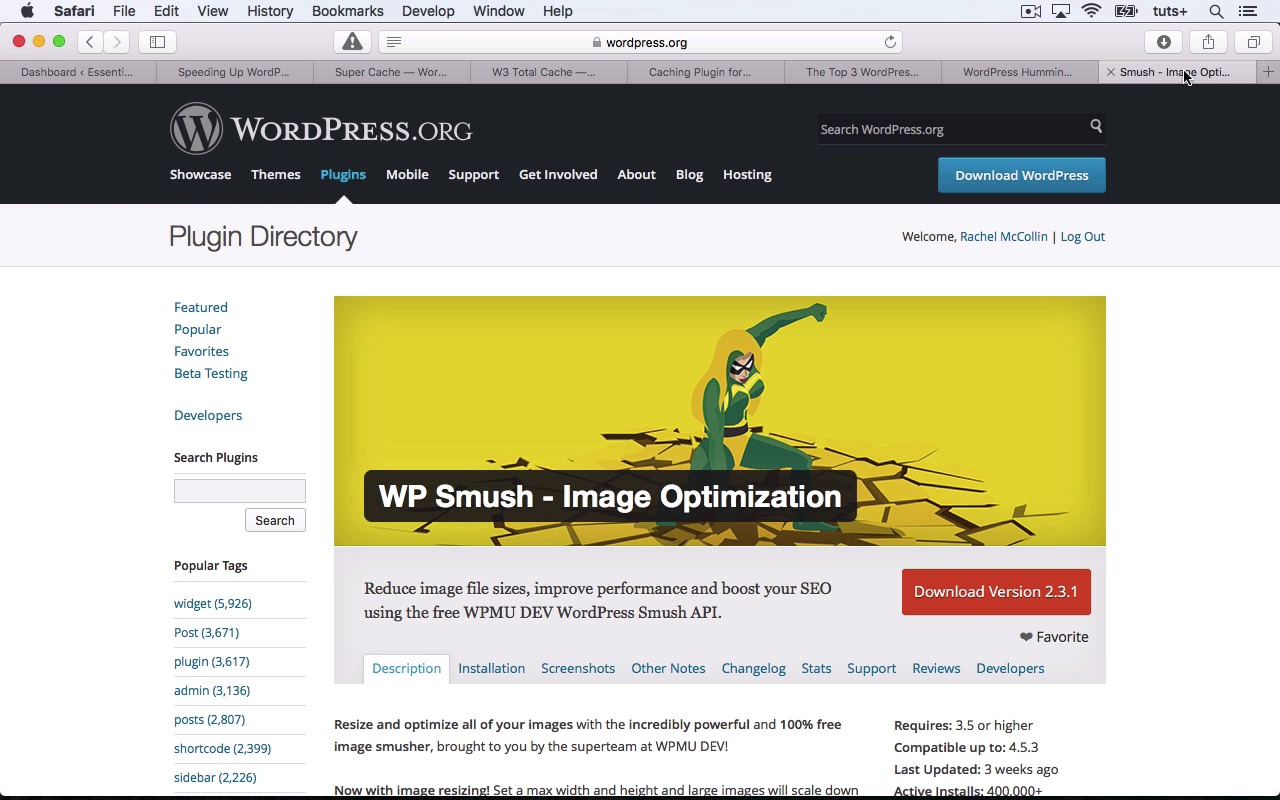Add a new tab with plus icon
This screenshot has width=1280, height=800.
(1268, 72)
